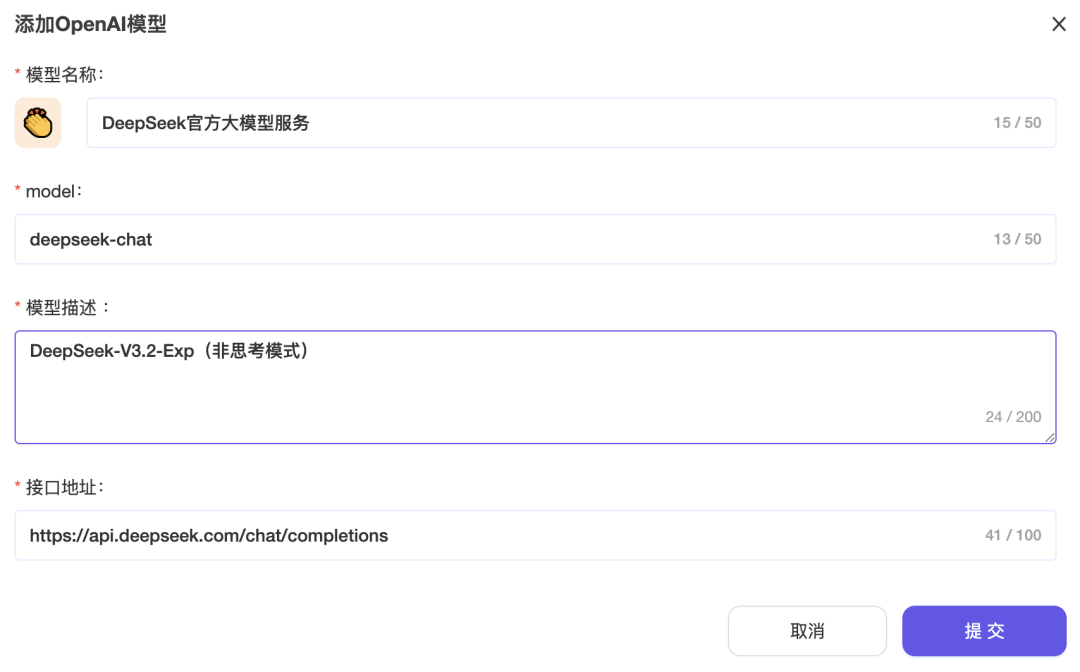1080x672 pixels.
Task: Click the model field label
Action: pos(53,190)
